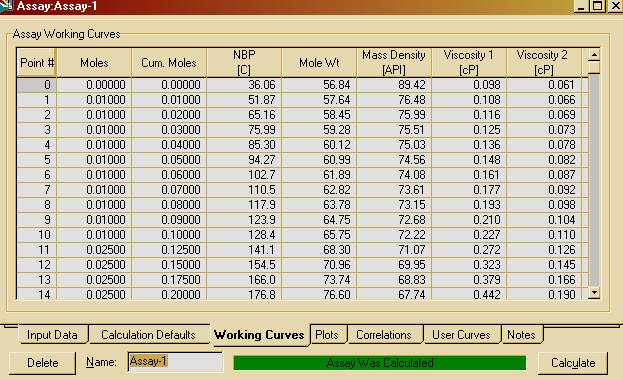Click Cum. Moles cell 0.12500
Screen dimensions: 623x380
(x=169, y=250)
